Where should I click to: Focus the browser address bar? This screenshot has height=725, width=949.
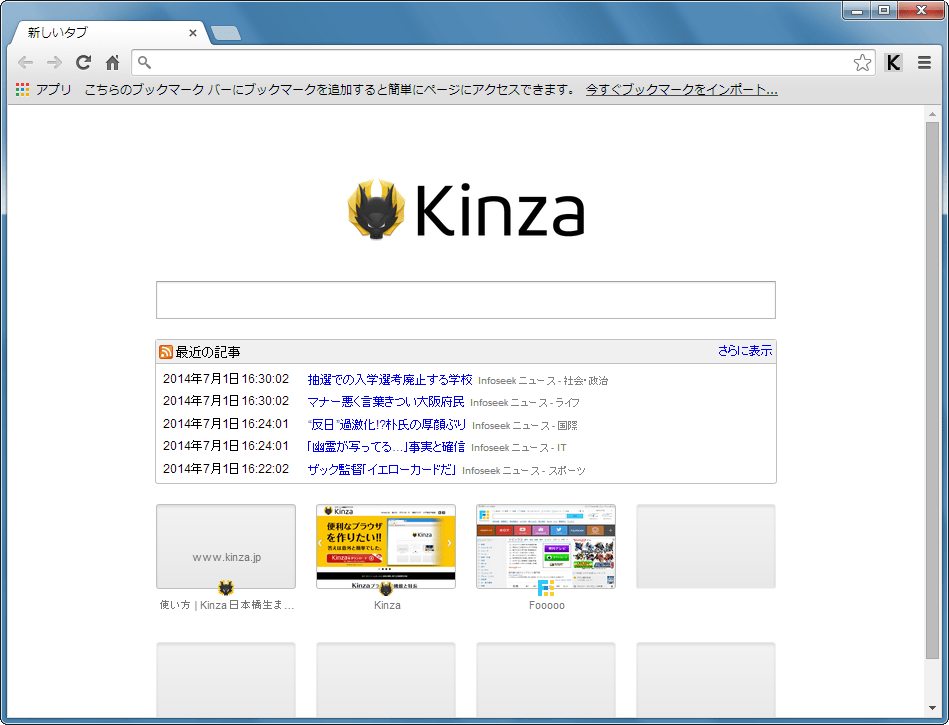[x=502, y=62]
